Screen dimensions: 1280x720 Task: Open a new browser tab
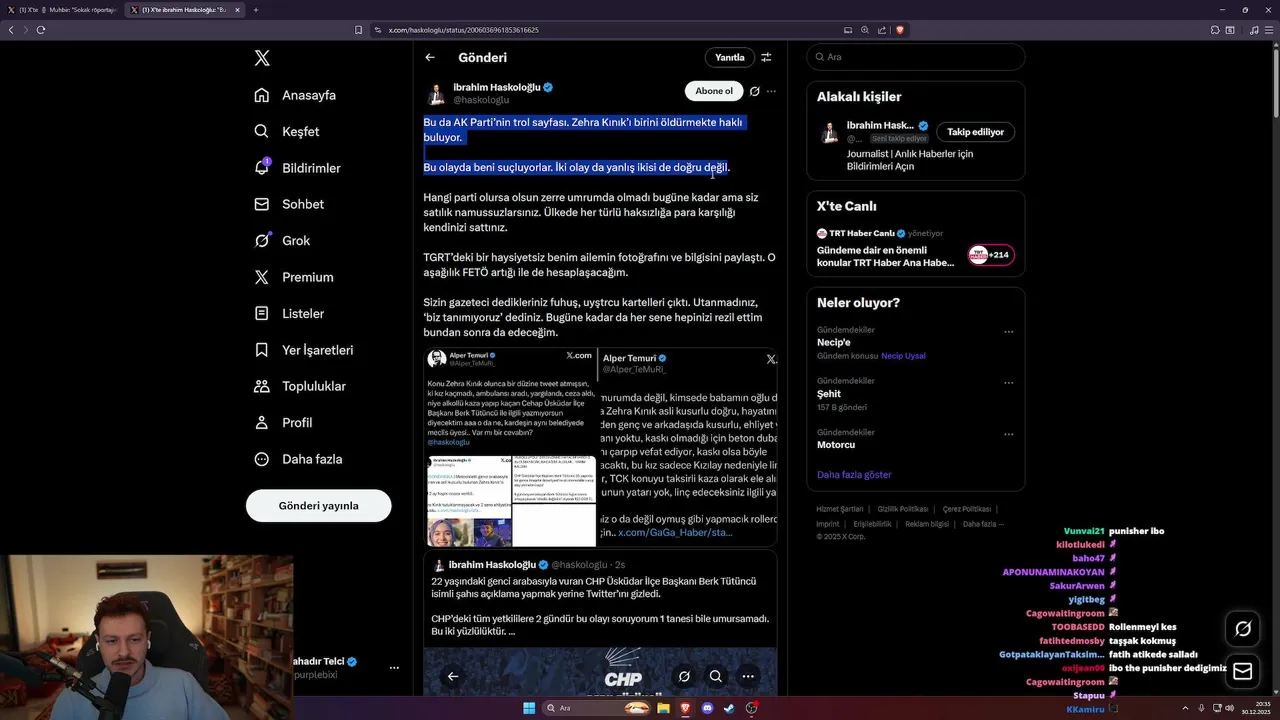click(x=256, y=10)
